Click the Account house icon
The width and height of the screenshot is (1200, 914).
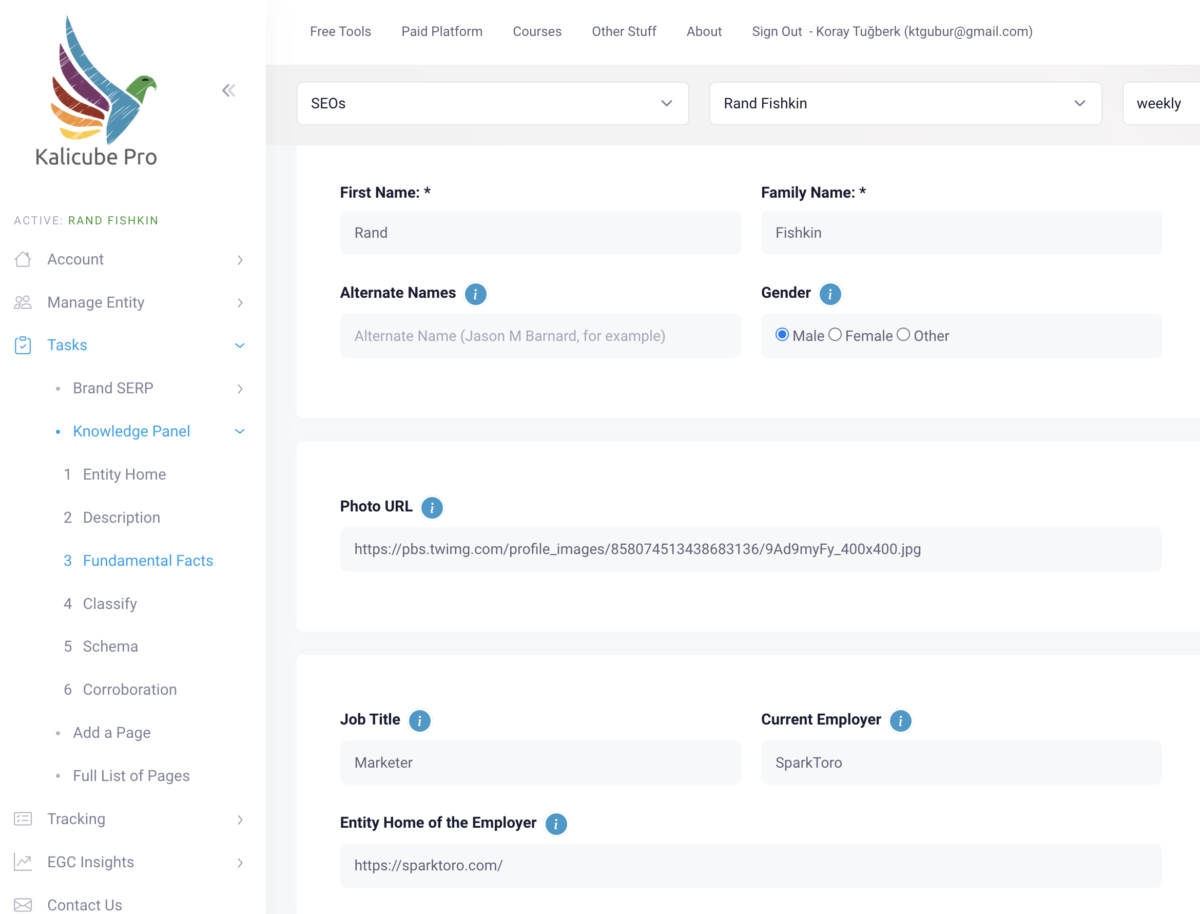pyautogui.click(x=23, y=259)
